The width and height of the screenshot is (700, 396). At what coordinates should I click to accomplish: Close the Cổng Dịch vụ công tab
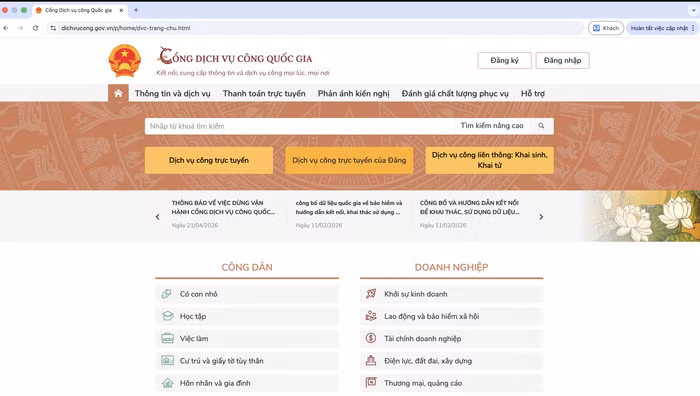(121, 10)
